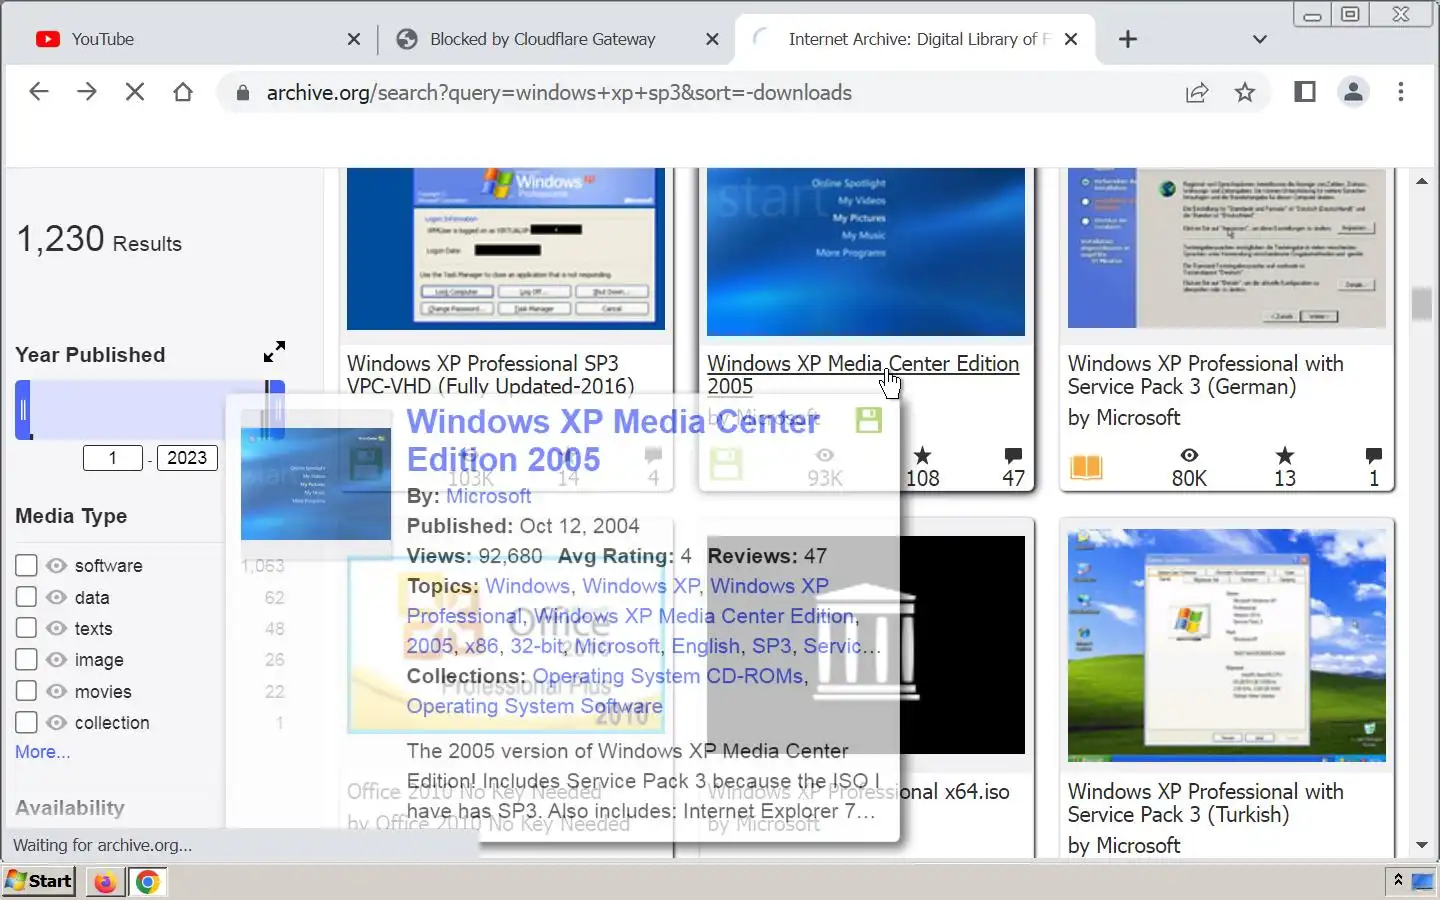Screen dimensions: 1440x900
Task: Open Chrome from the taskbar
Action: click(x=148, y=882)
